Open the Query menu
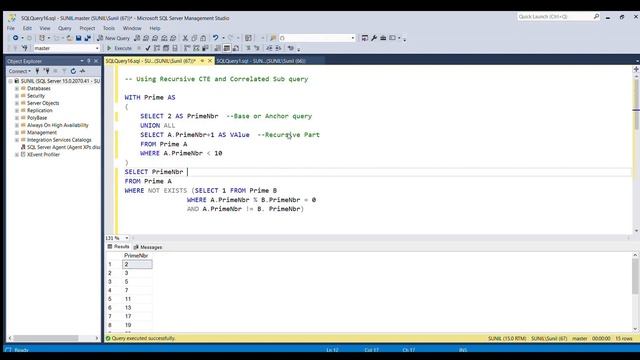 click(64, 28)
